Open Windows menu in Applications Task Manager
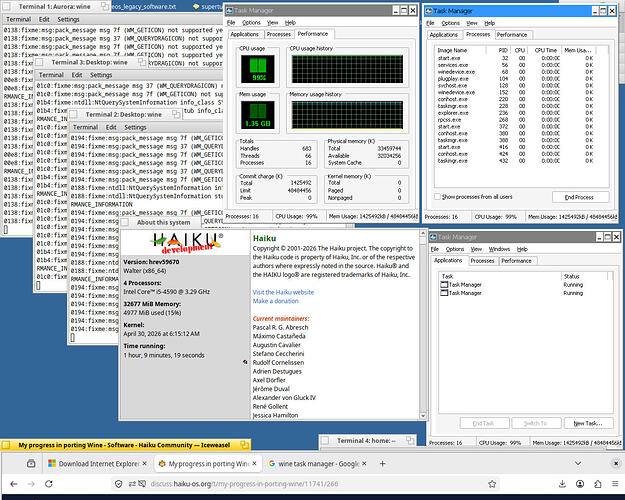 pyautogui.click(x=499, y=249)
